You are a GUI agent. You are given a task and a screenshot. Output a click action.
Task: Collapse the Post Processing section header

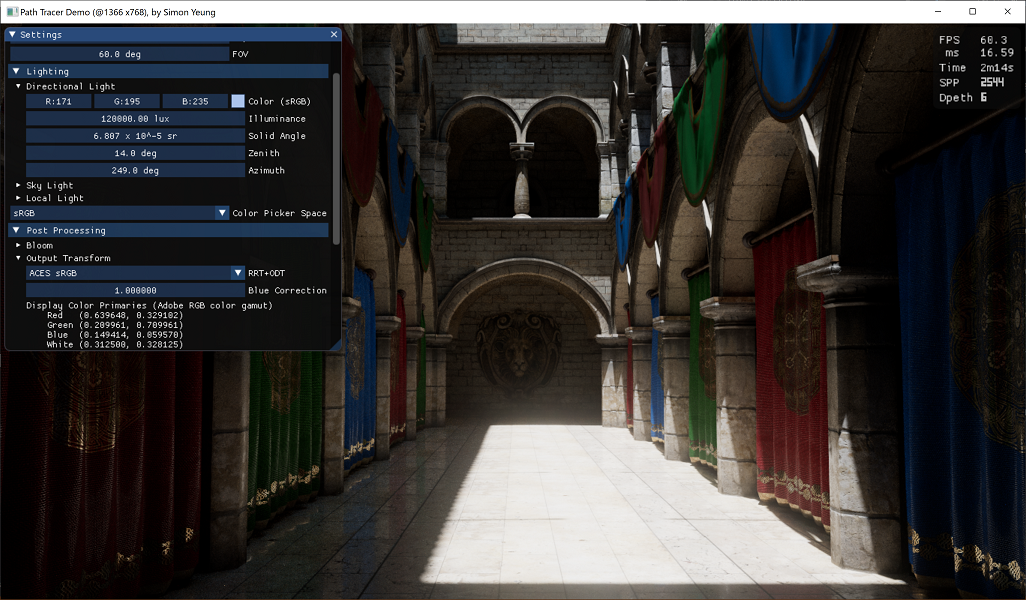(x=169, y=230)
